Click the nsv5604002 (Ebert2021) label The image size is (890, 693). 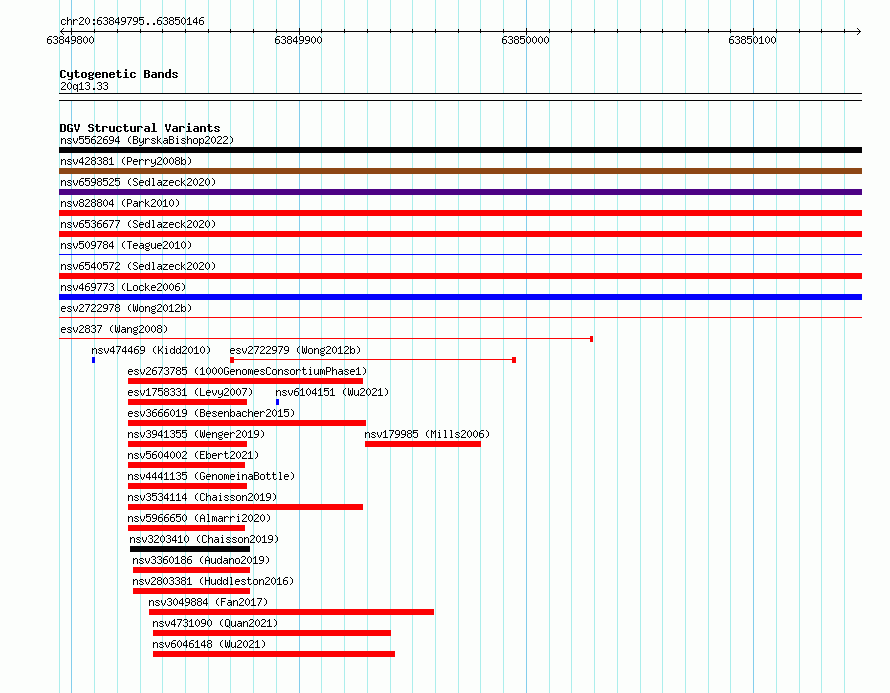[x=193, y=455]
